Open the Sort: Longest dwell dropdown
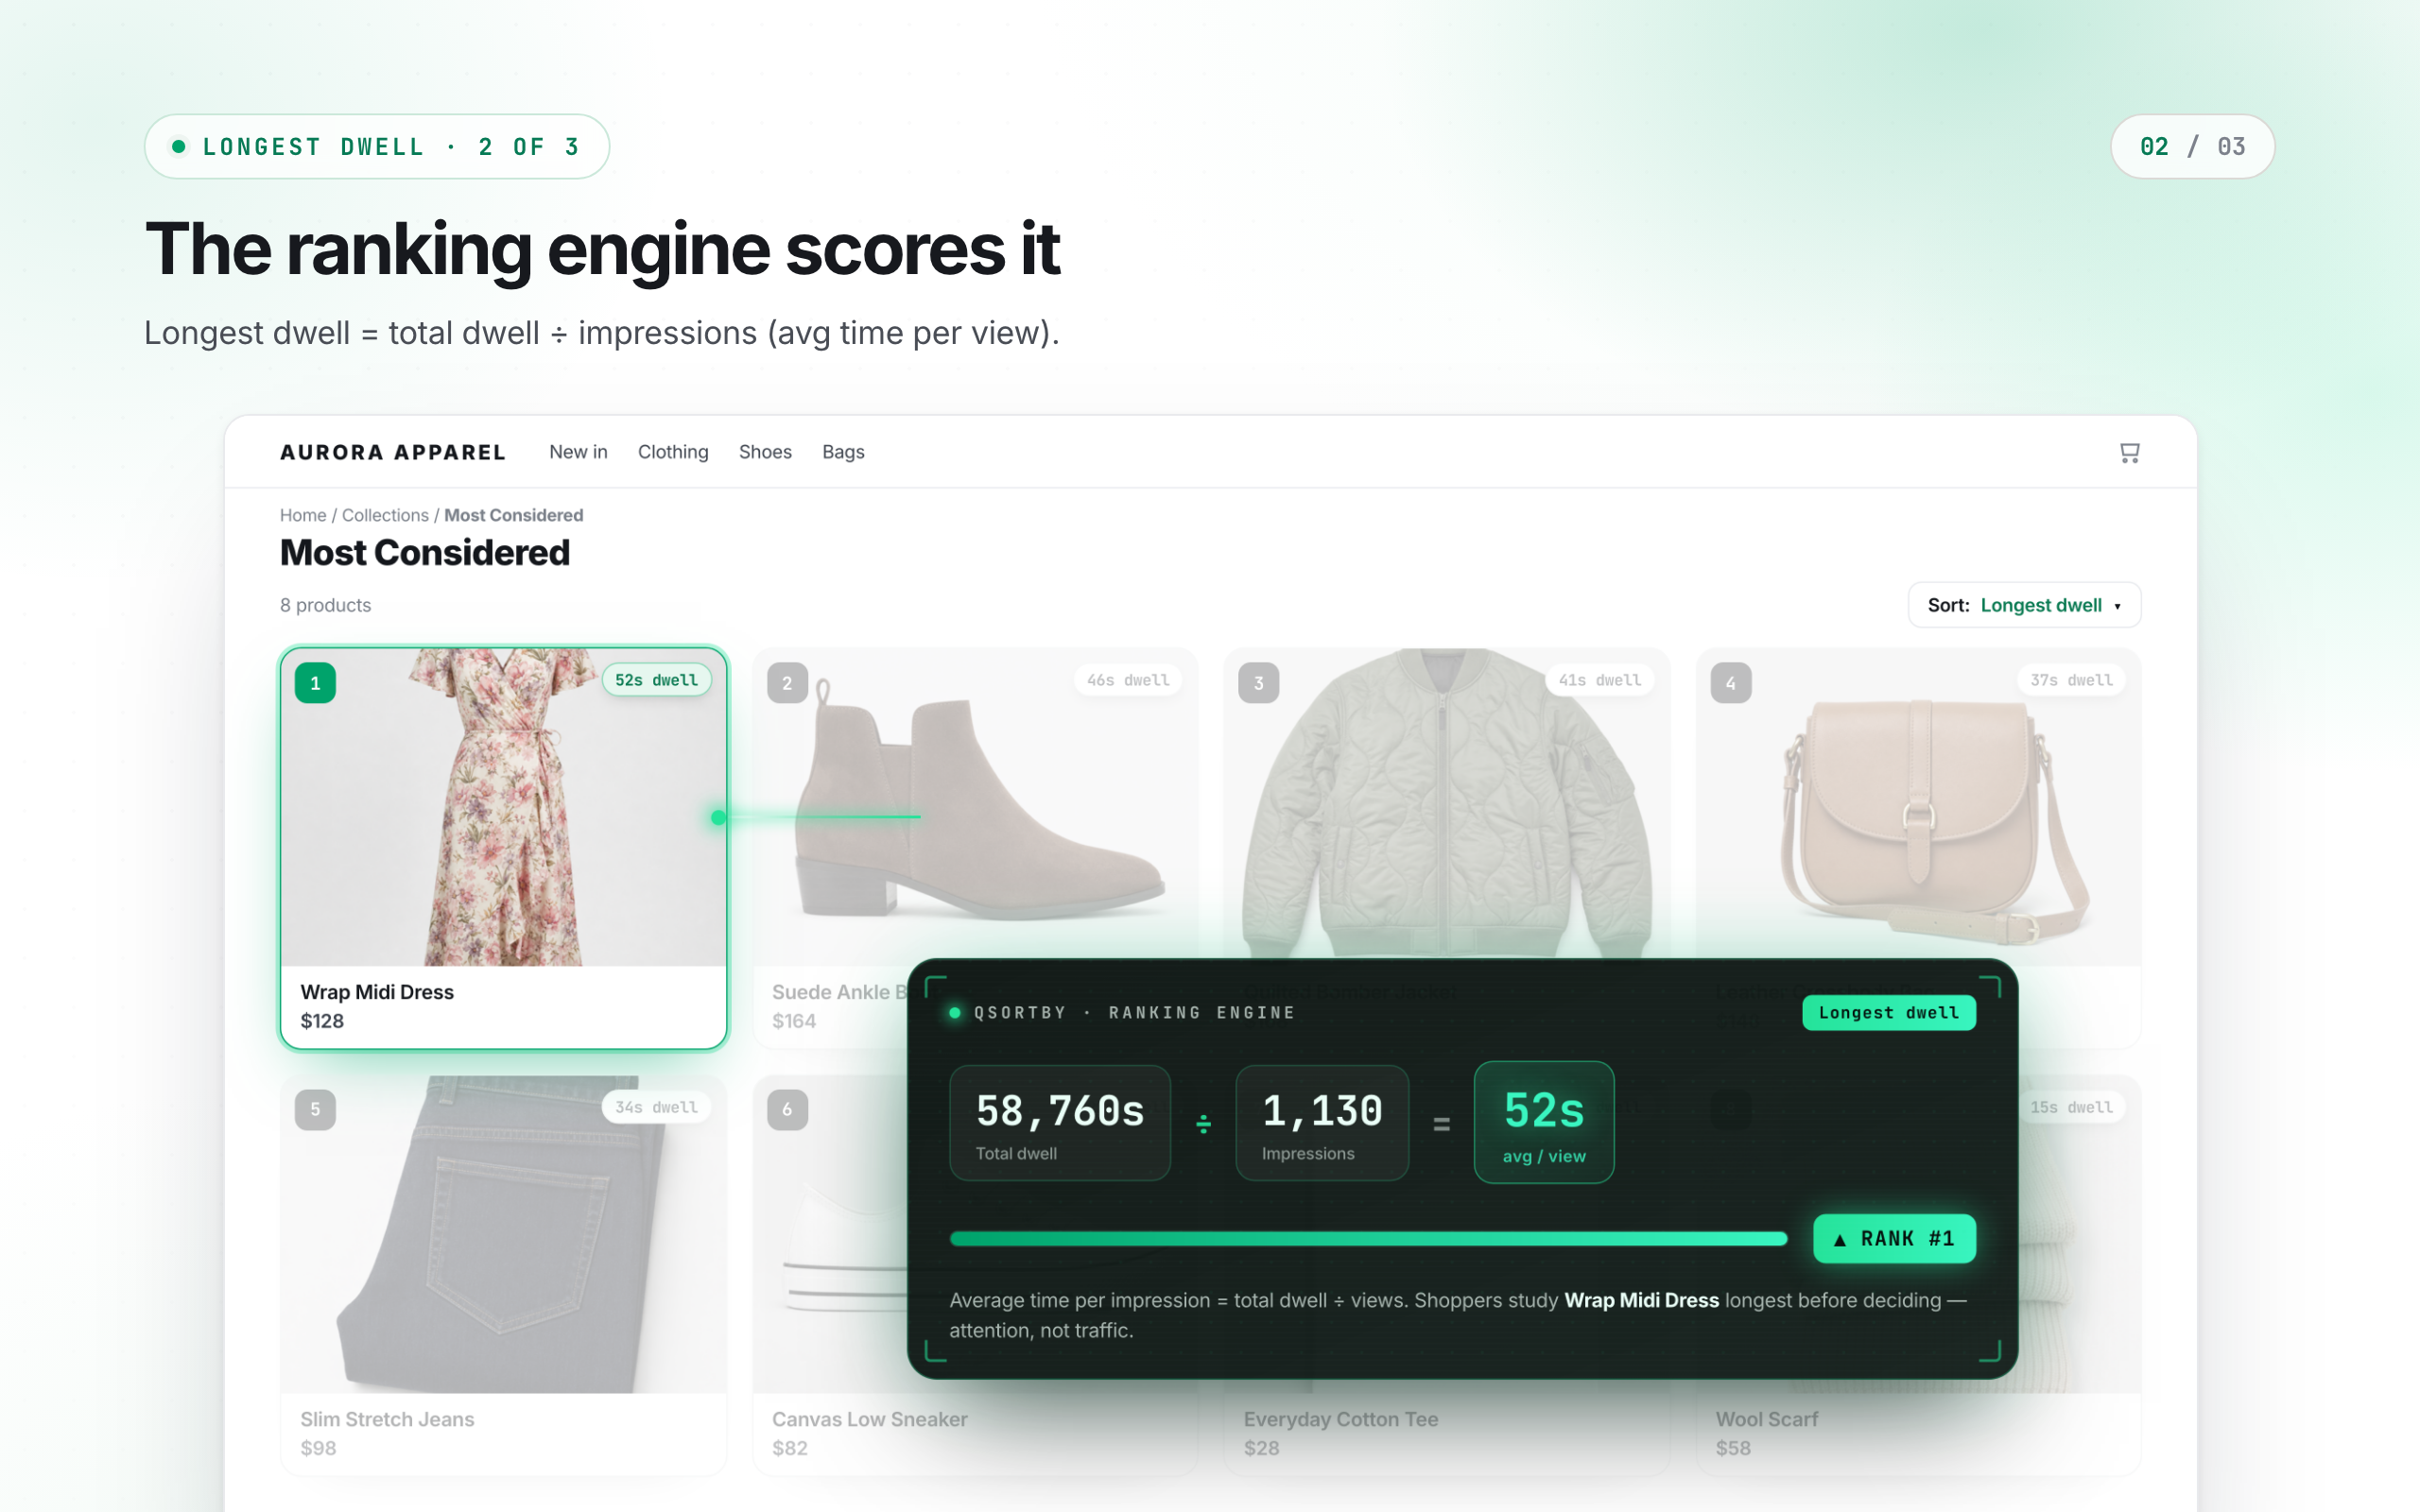 pos(2024,605)
